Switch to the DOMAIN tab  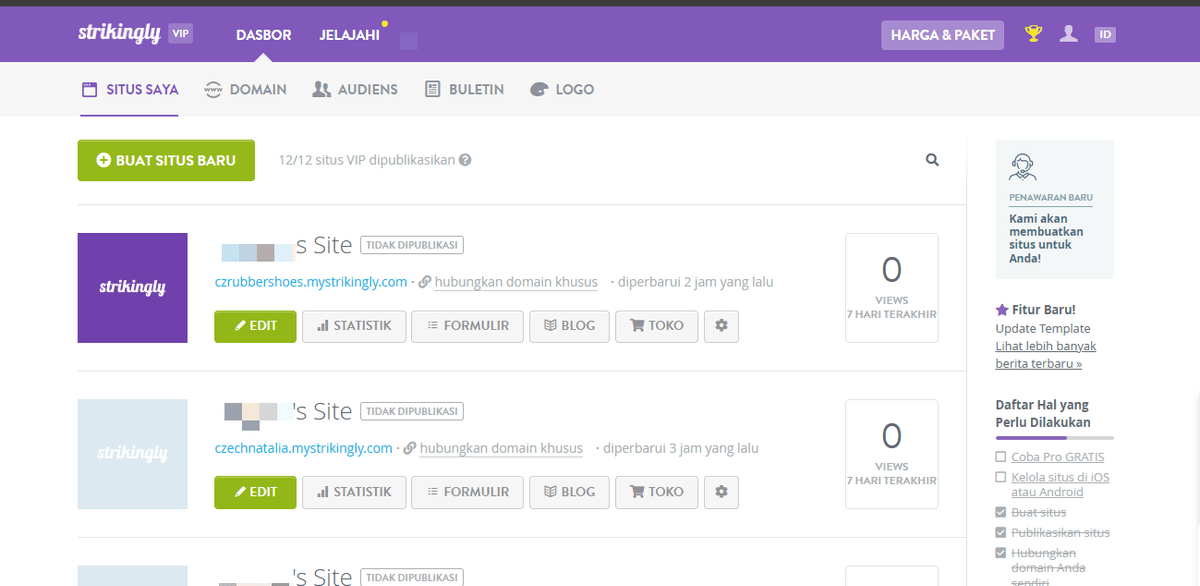[245, 89]
